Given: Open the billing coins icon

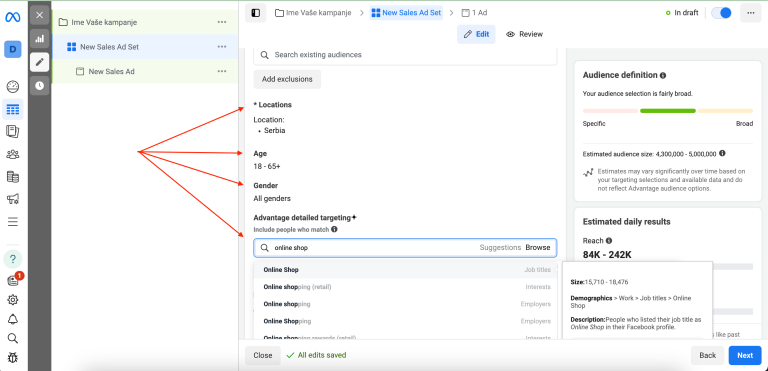Looking at the screenshot, I should (13, 176).
